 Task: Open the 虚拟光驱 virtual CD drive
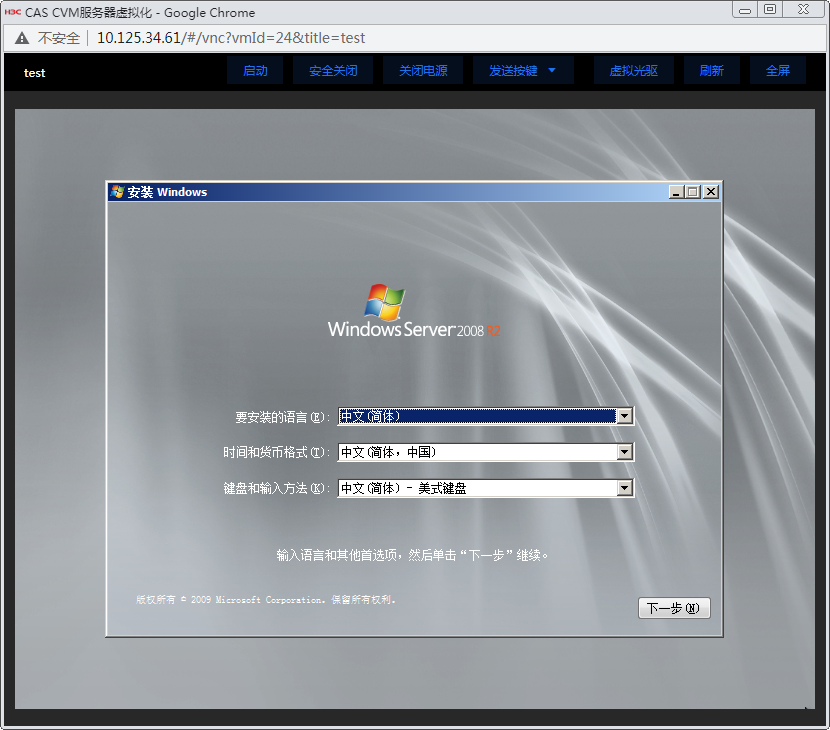633,71
